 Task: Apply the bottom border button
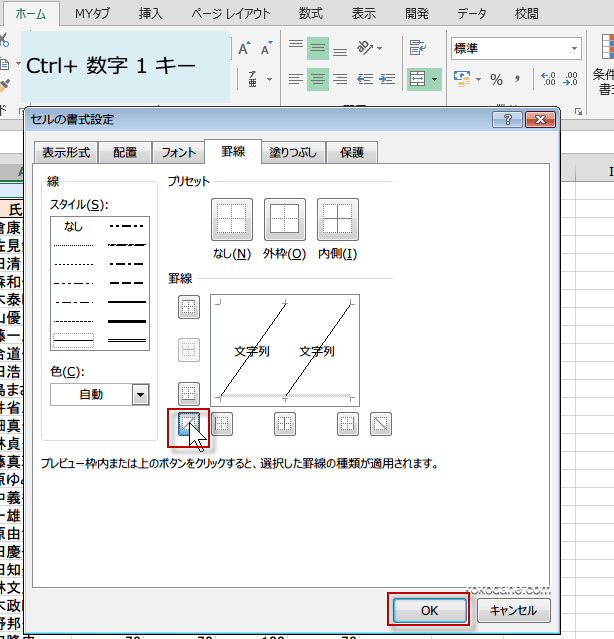point(188,392)
